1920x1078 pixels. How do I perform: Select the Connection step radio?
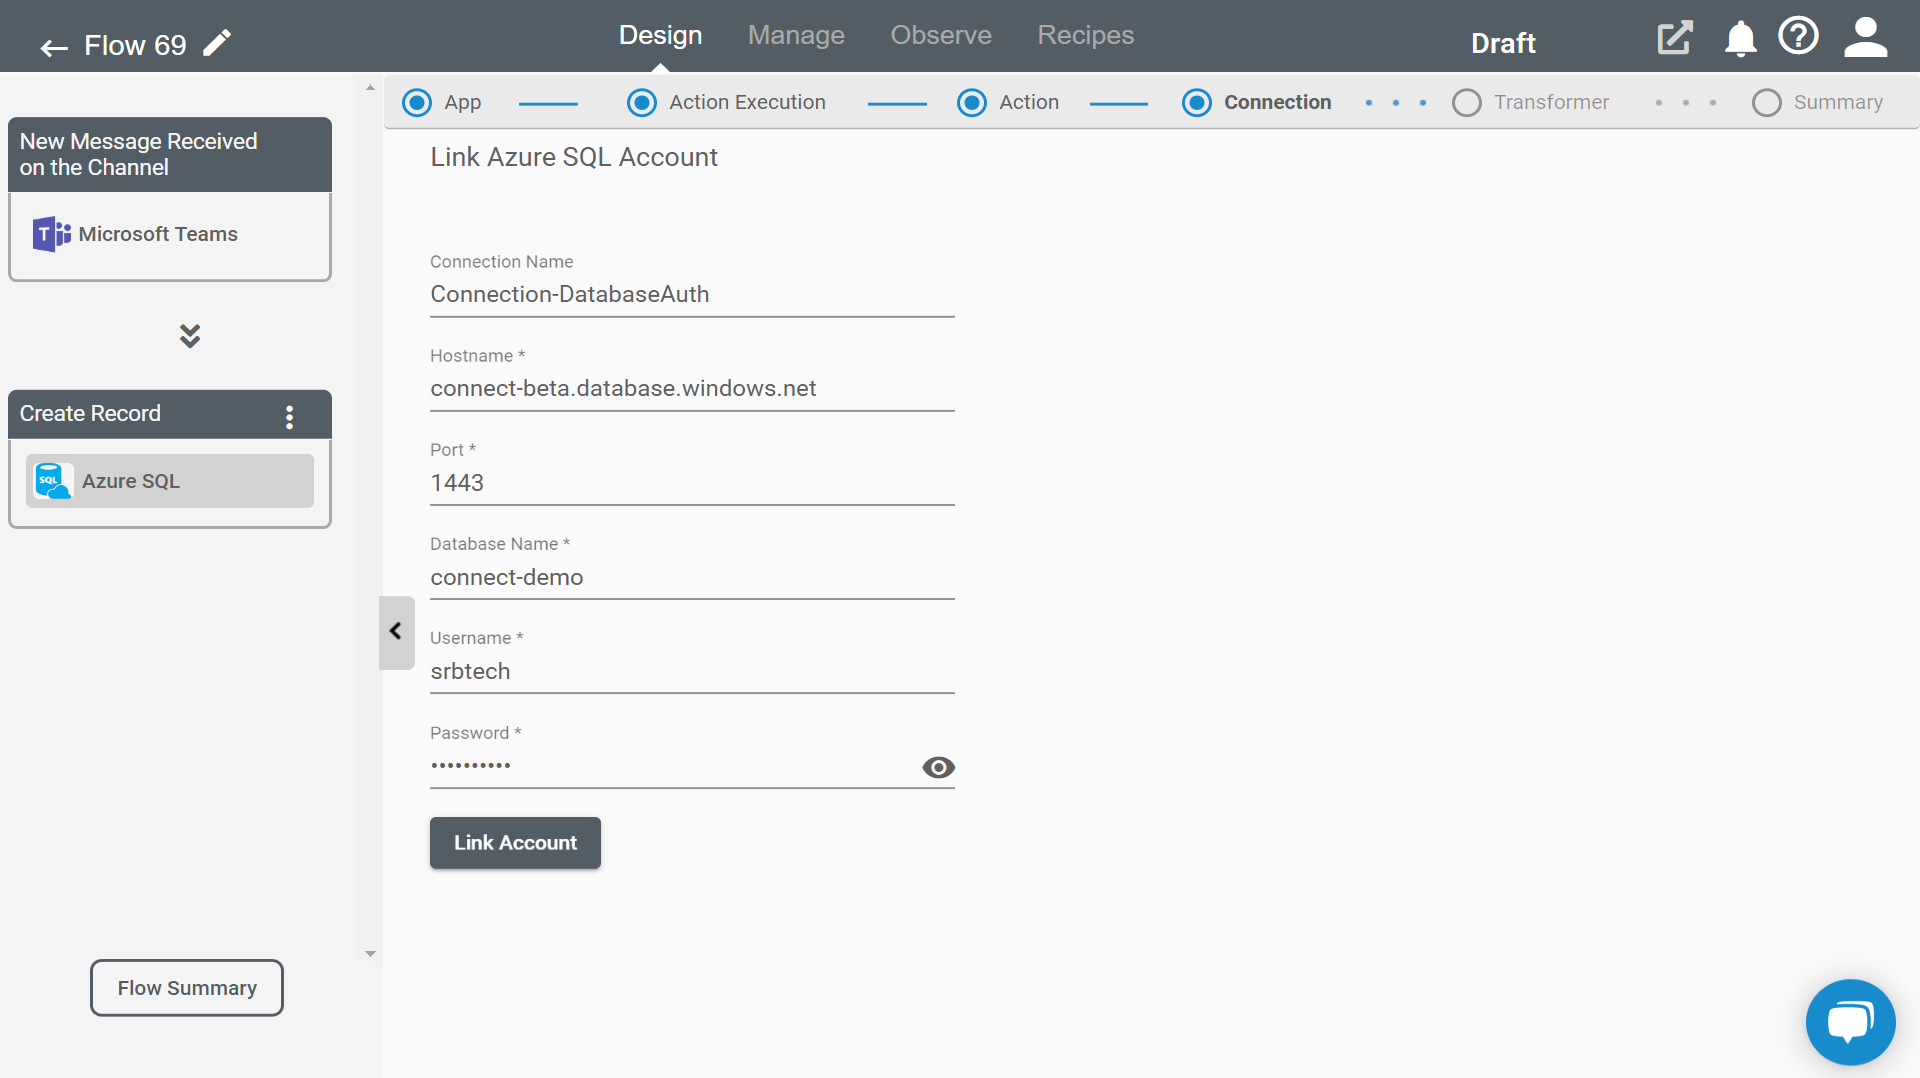[x=1197, y=103]
